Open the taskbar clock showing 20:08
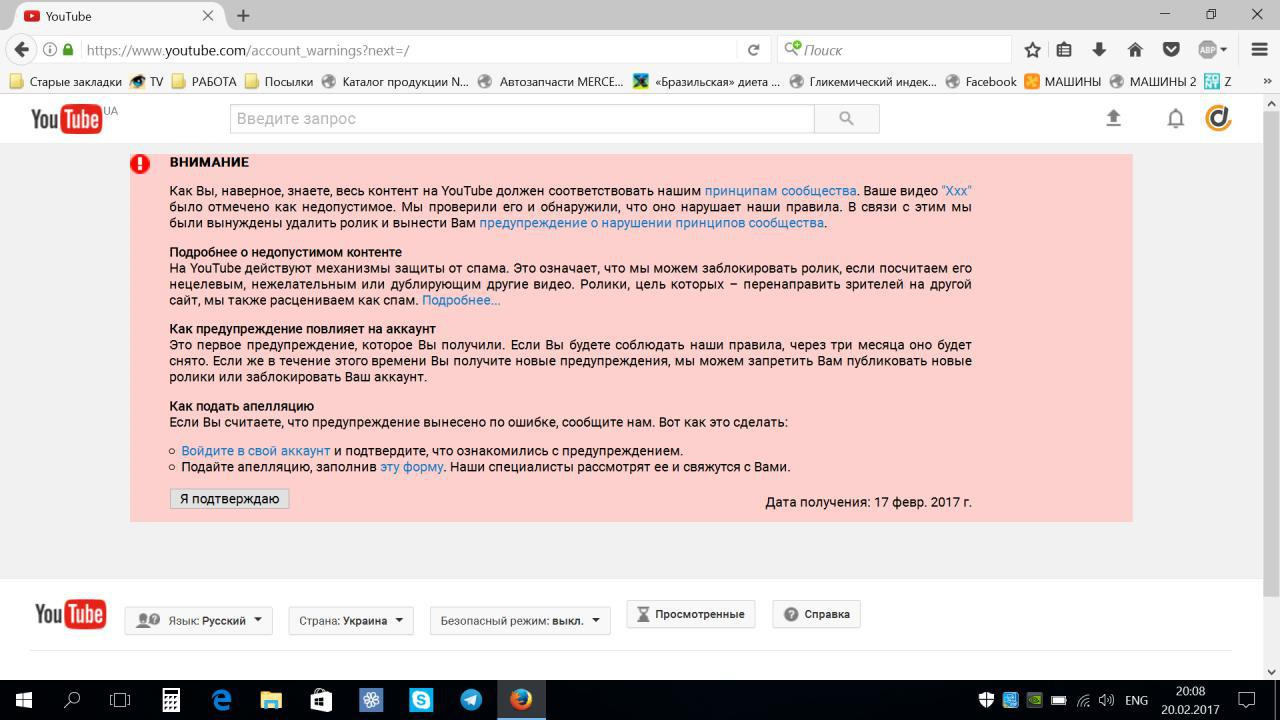This screenshot has height=720, width=1280. tap(1190, 700)
